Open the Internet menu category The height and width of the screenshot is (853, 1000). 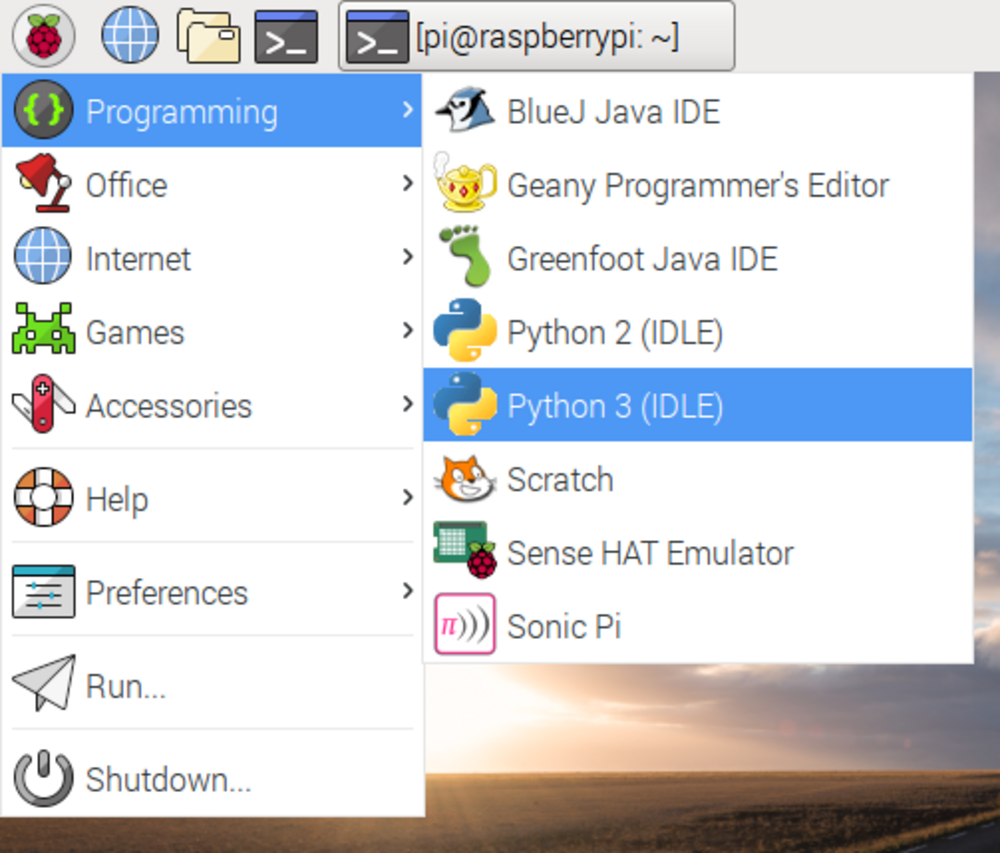coord(212,257)
